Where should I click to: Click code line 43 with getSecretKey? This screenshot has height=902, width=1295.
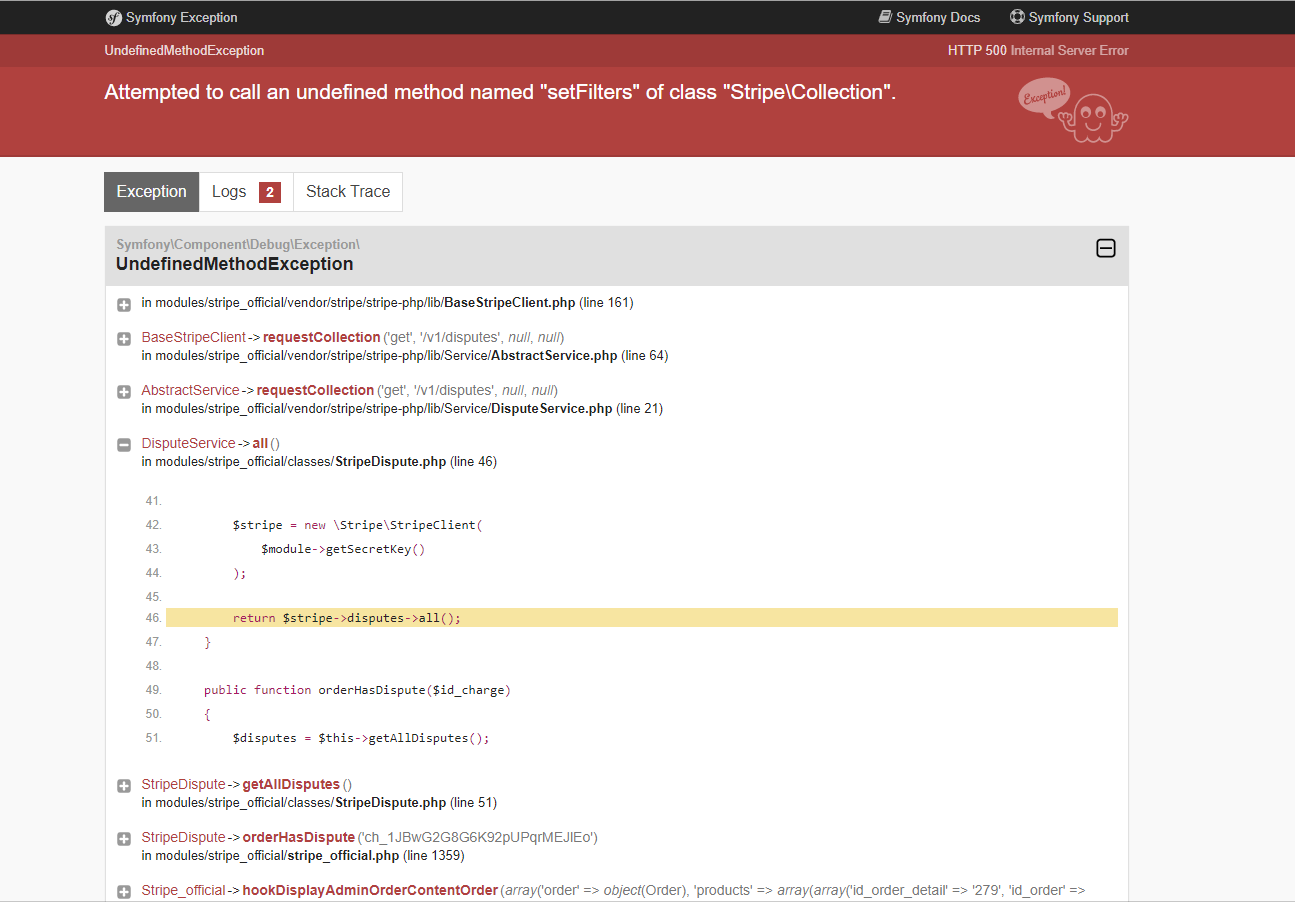tap(343, 549)
